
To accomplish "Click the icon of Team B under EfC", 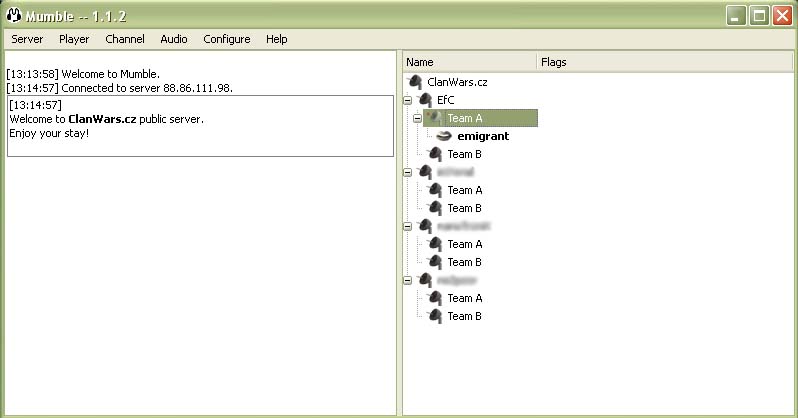I will coord(435,154).
